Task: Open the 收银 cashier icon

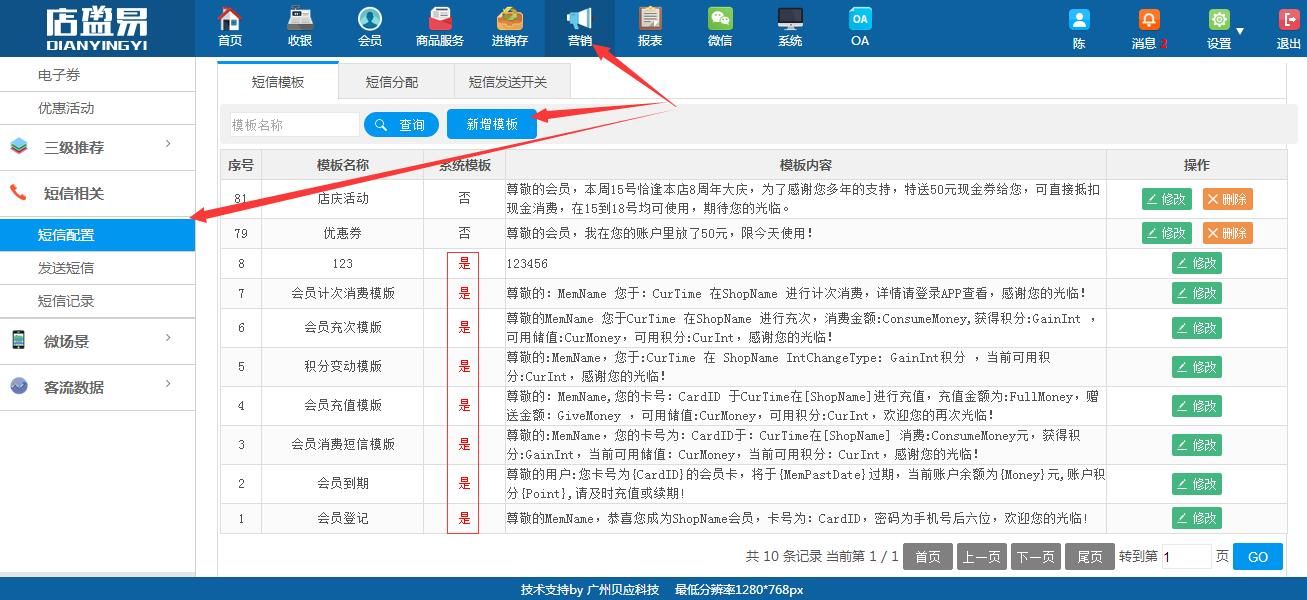Action: click(300, 19)
